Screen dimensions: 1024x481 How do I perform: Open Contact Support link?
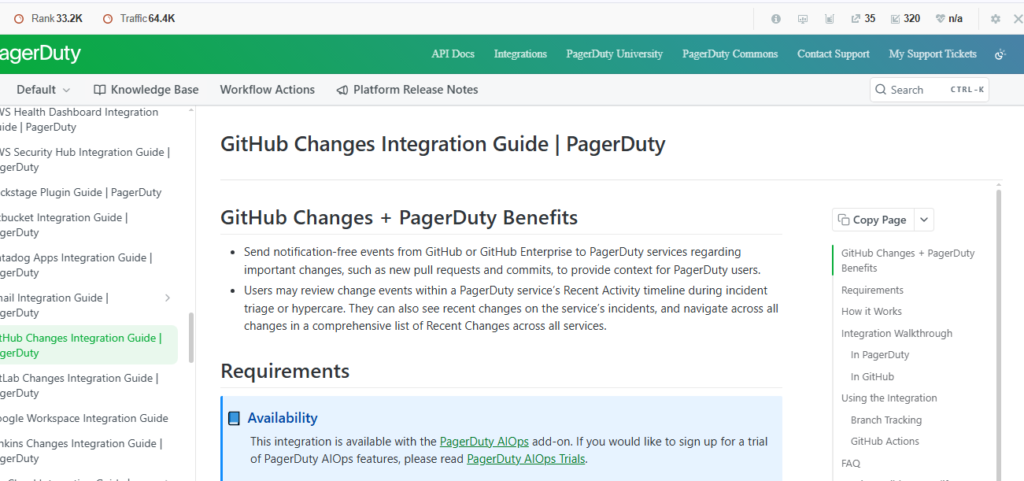(833, 54)
